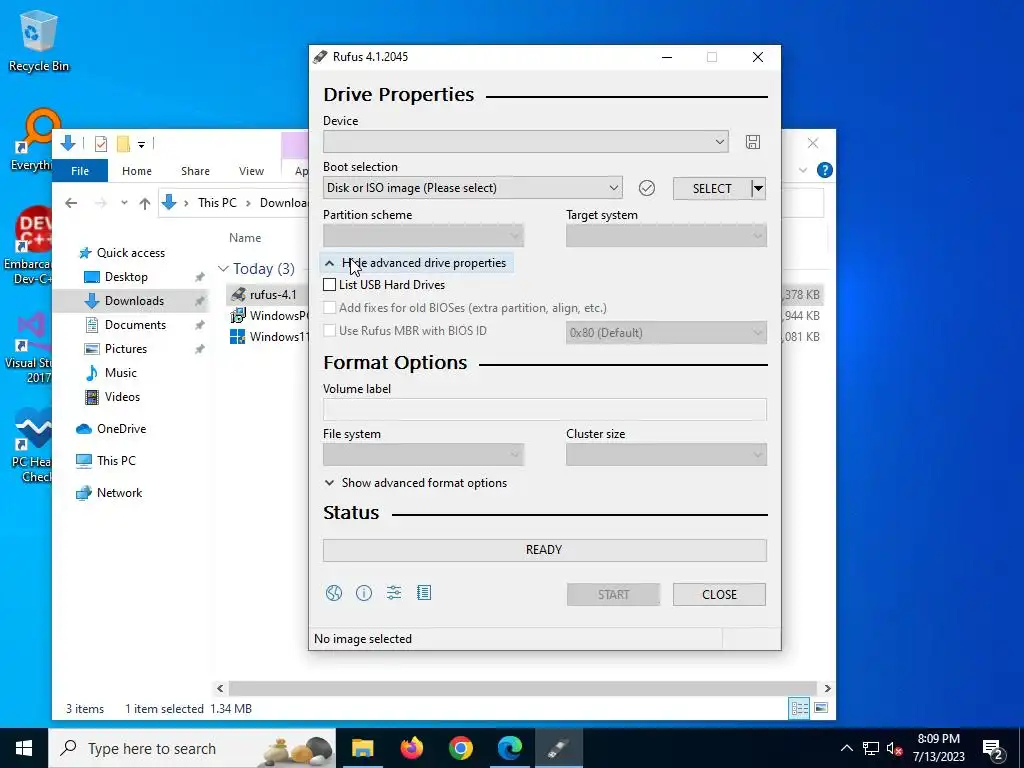Show hidden tray icons chevron
Screen dimensions: 1024x768
pos(846,748)
